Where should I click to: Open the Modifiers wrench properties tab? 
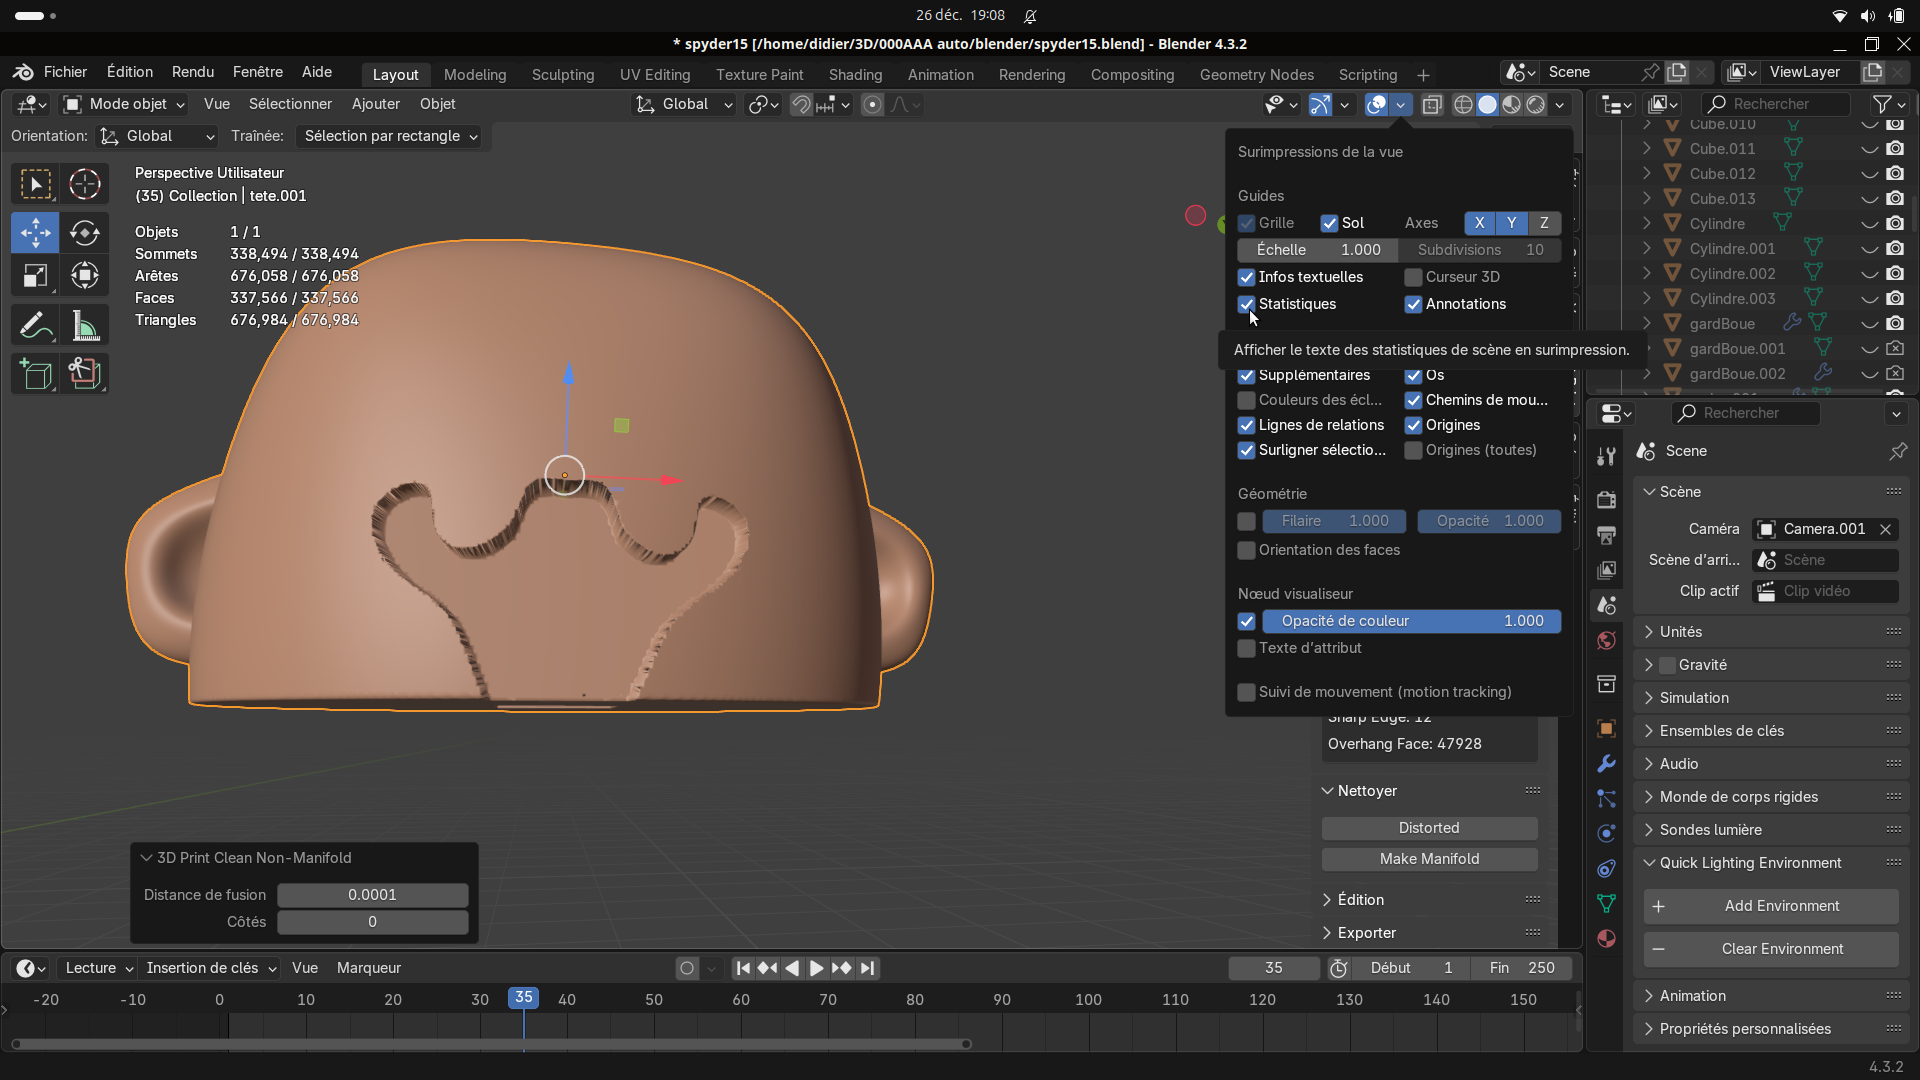(x=1606, y=764)
